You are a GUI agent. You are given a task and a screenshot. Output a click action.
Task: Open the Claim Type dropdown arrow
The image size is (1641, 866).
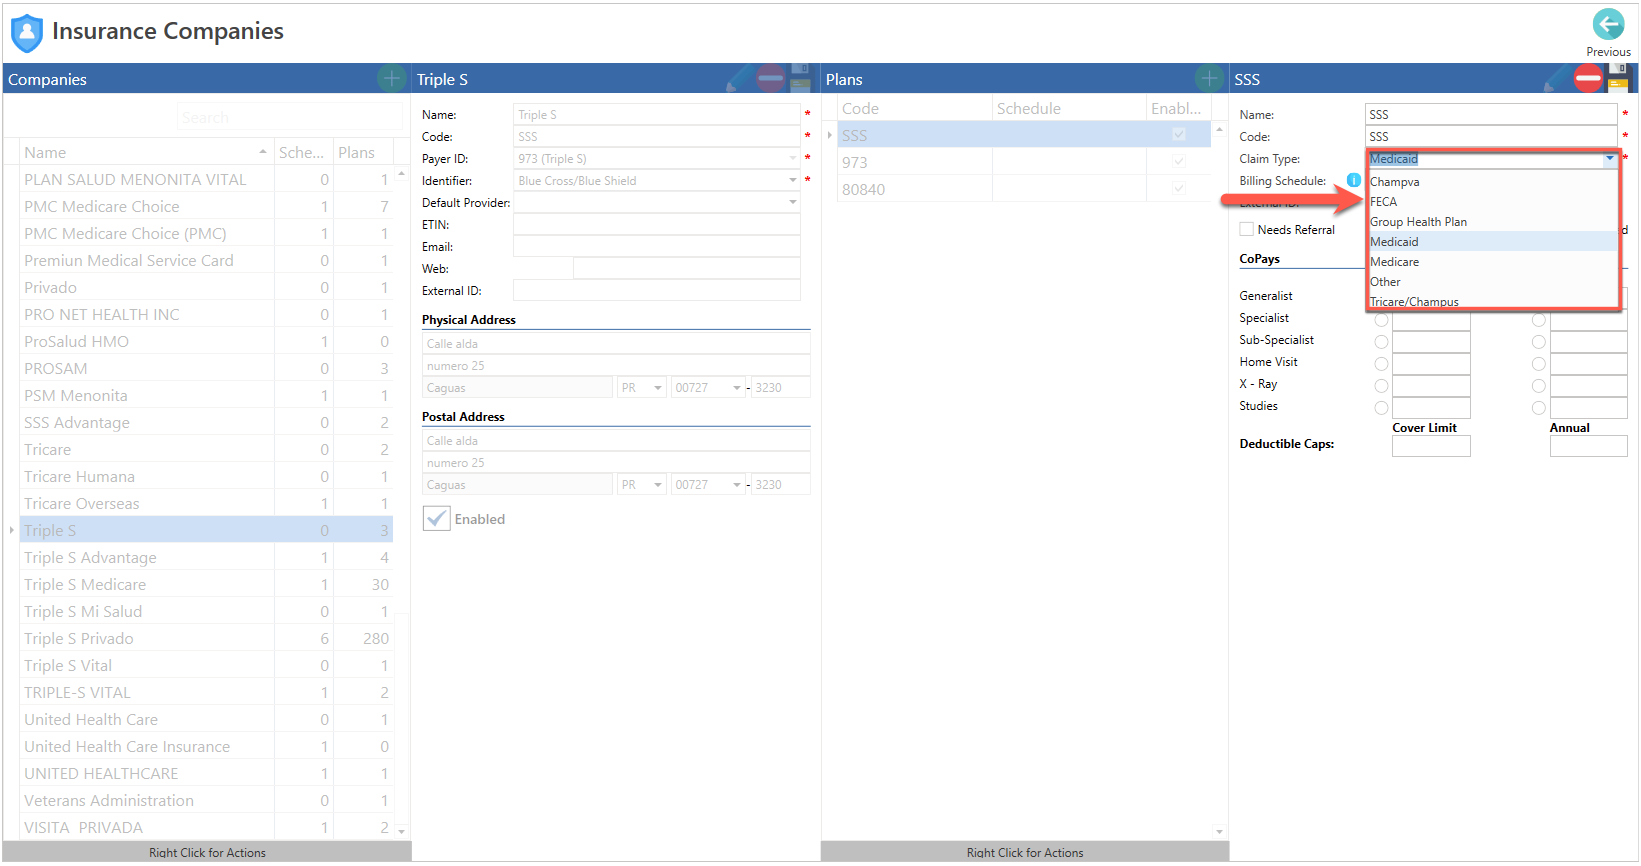click(x=1609, y=158)
